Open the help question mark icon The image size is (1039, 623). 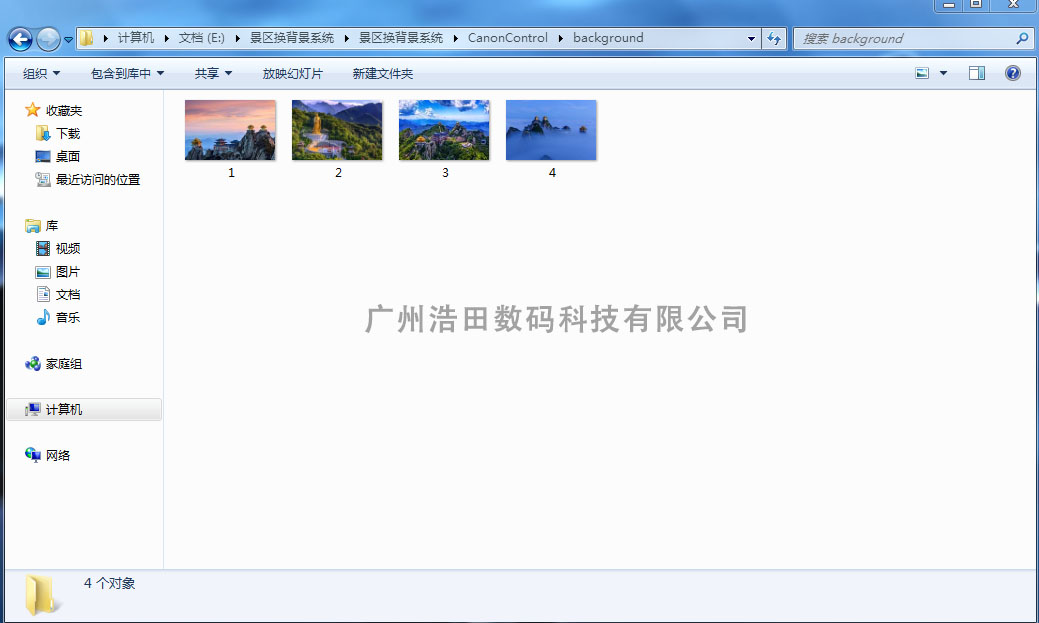1012,73
